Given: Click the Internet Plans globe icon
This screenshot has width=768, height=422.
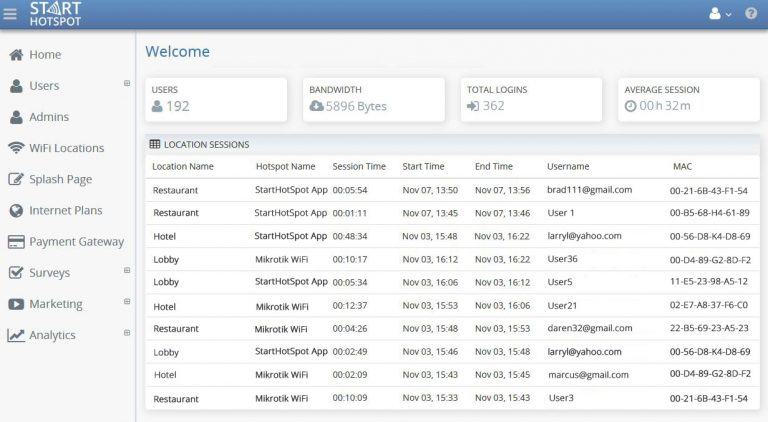Looking at the screenshot, I should click(16, 211).
